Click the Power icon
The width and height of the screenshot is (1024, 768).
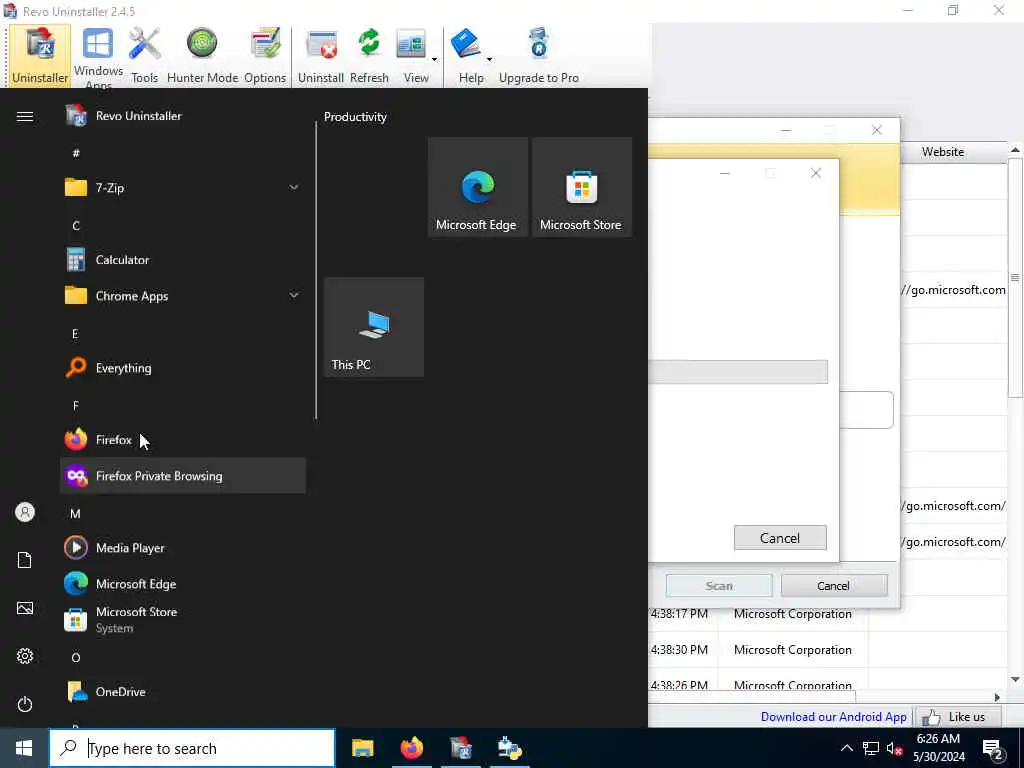pos(25,704)
